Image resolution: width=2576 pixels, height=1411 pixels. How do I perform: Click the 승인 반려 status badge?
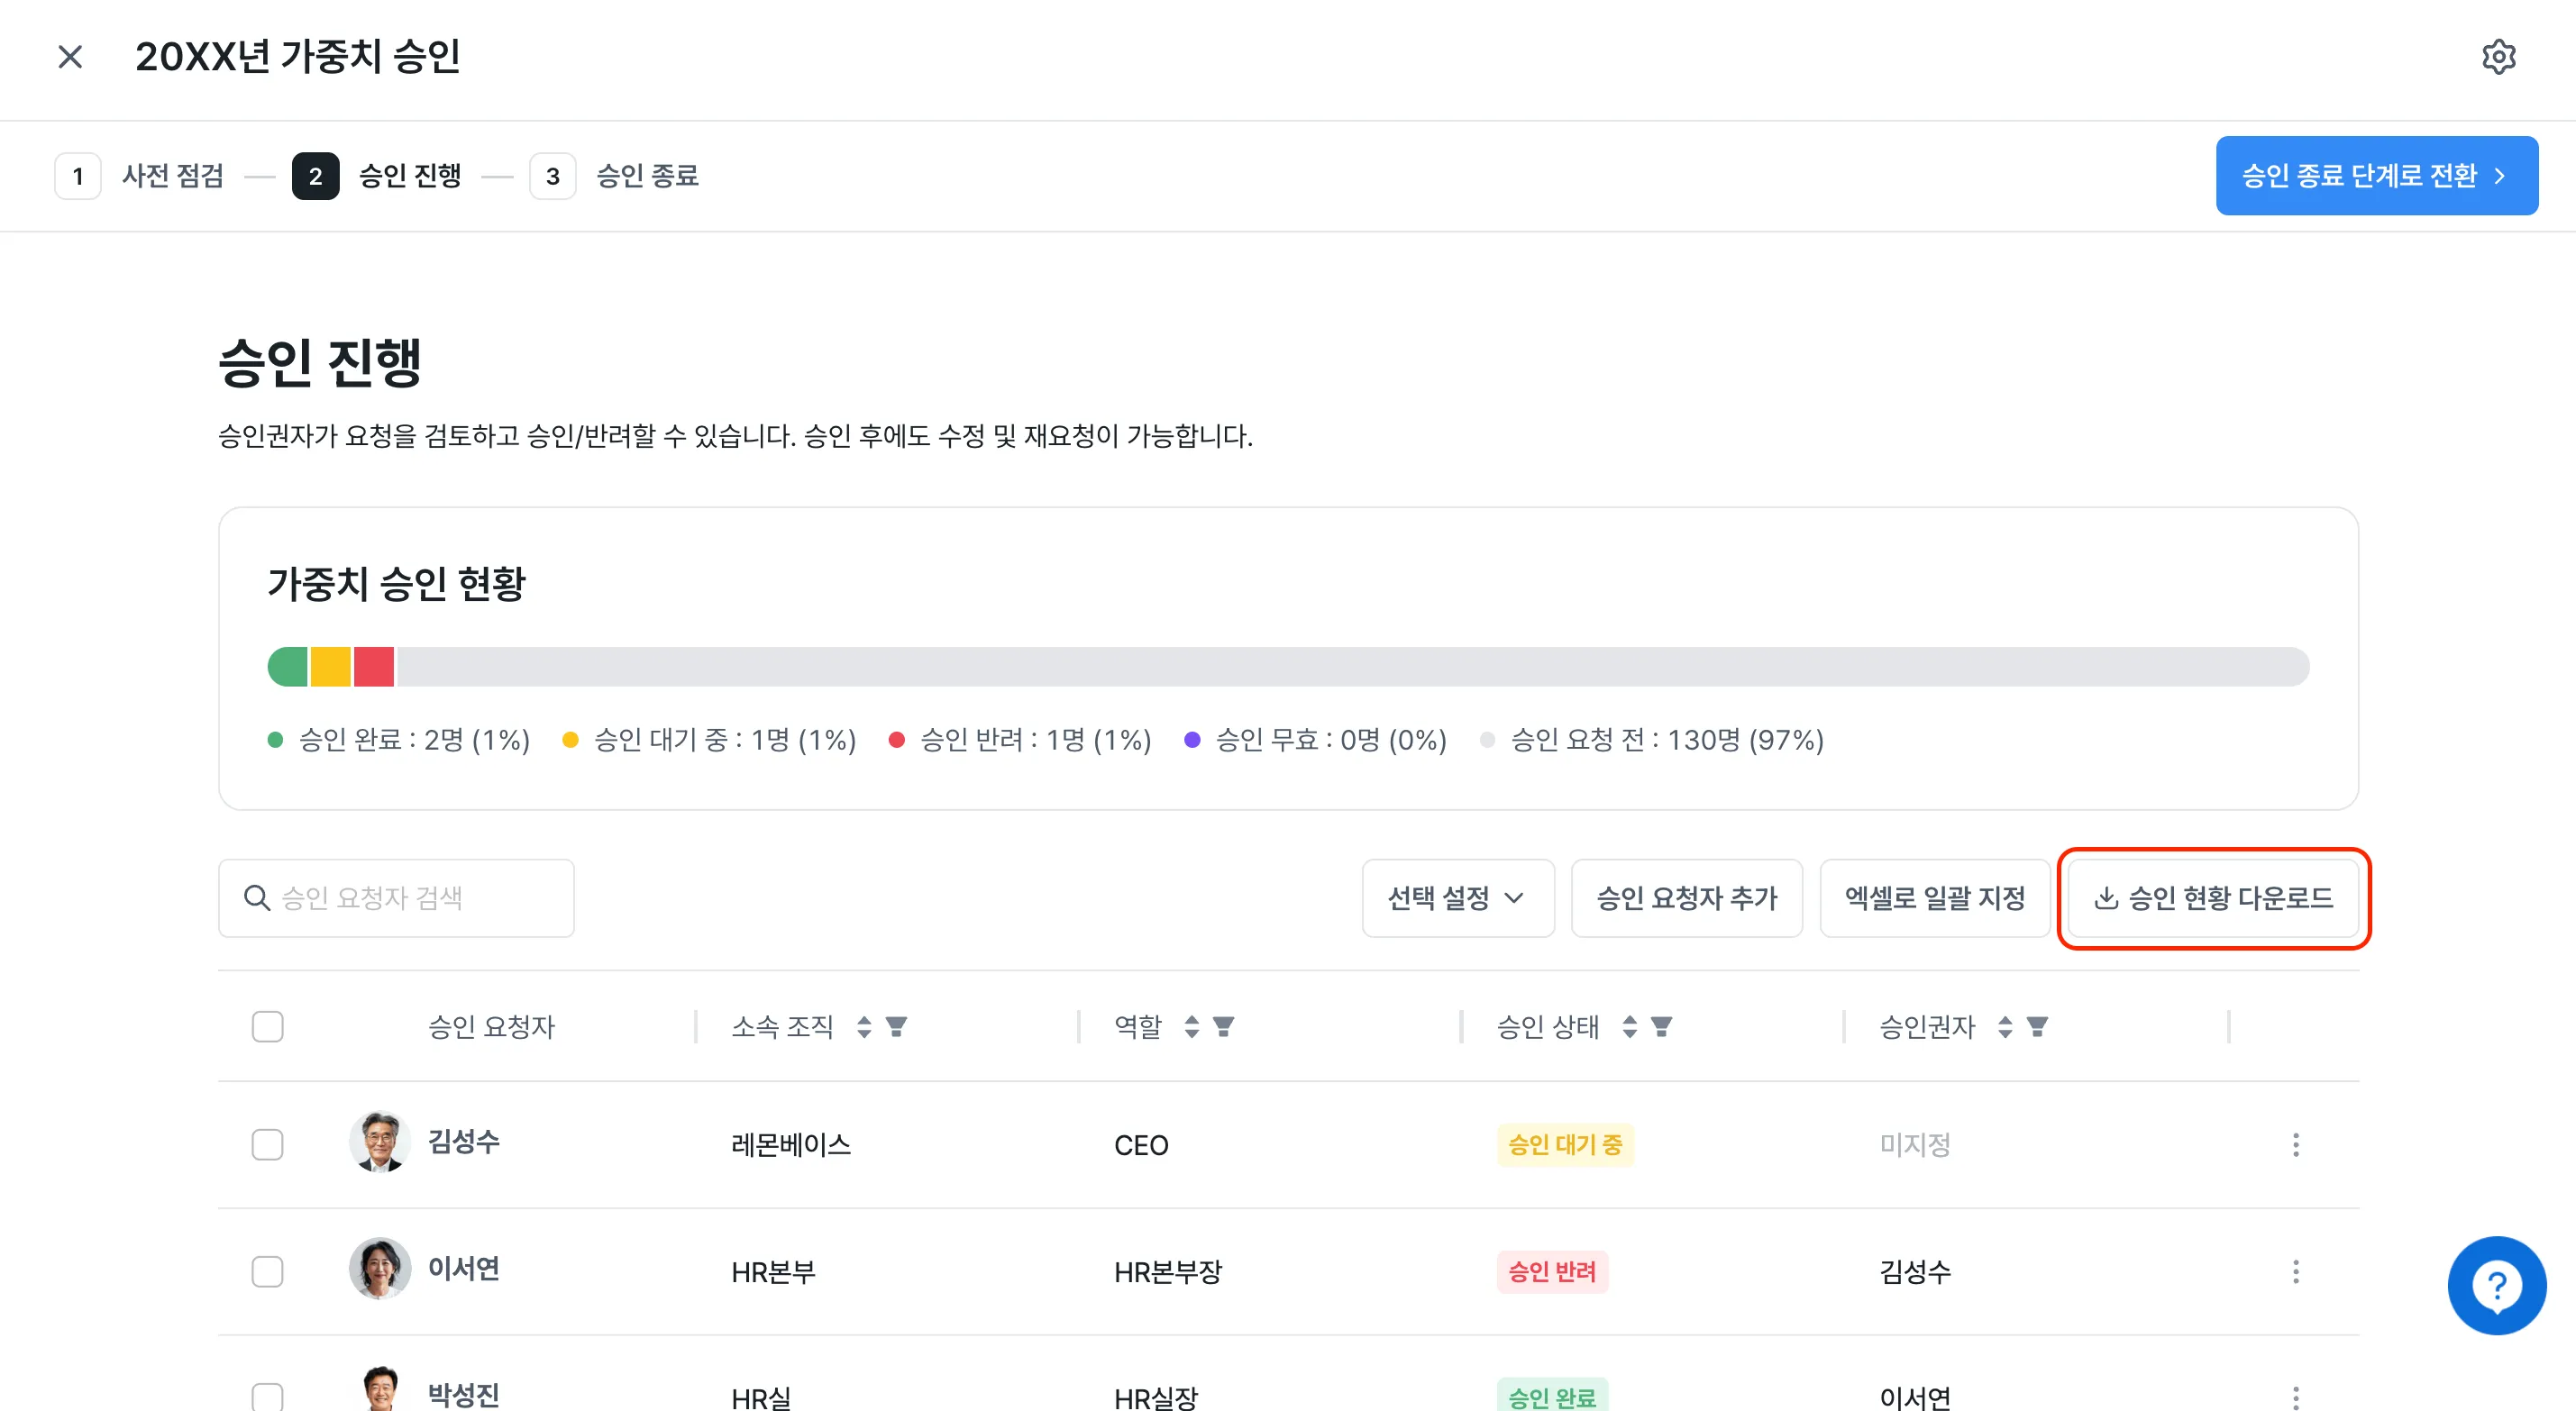[1552, 1272]
